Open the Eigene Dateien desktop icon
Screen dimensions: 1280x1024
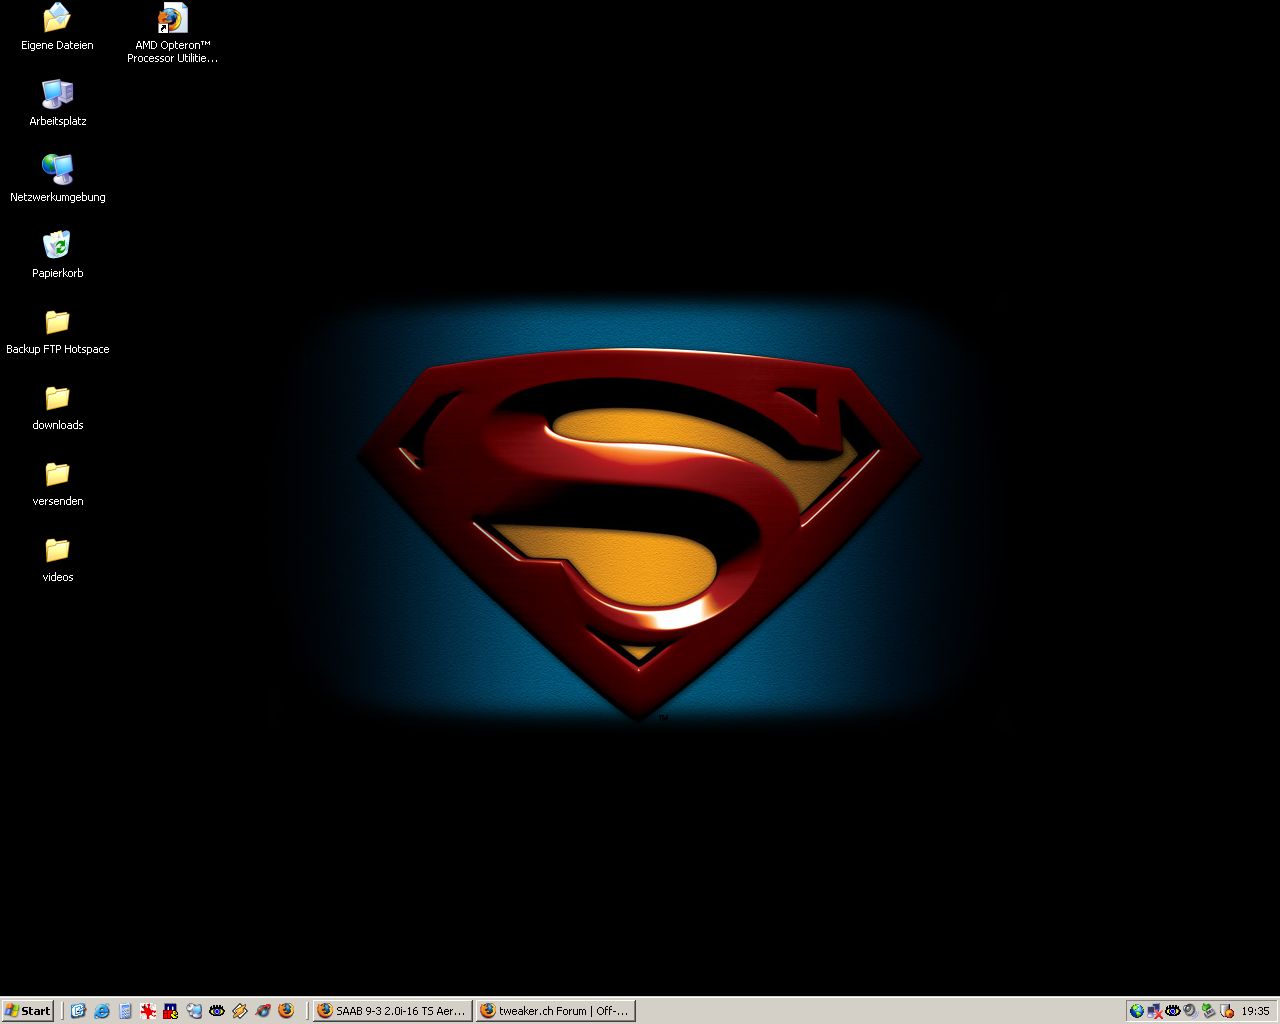tap(57, 19)
